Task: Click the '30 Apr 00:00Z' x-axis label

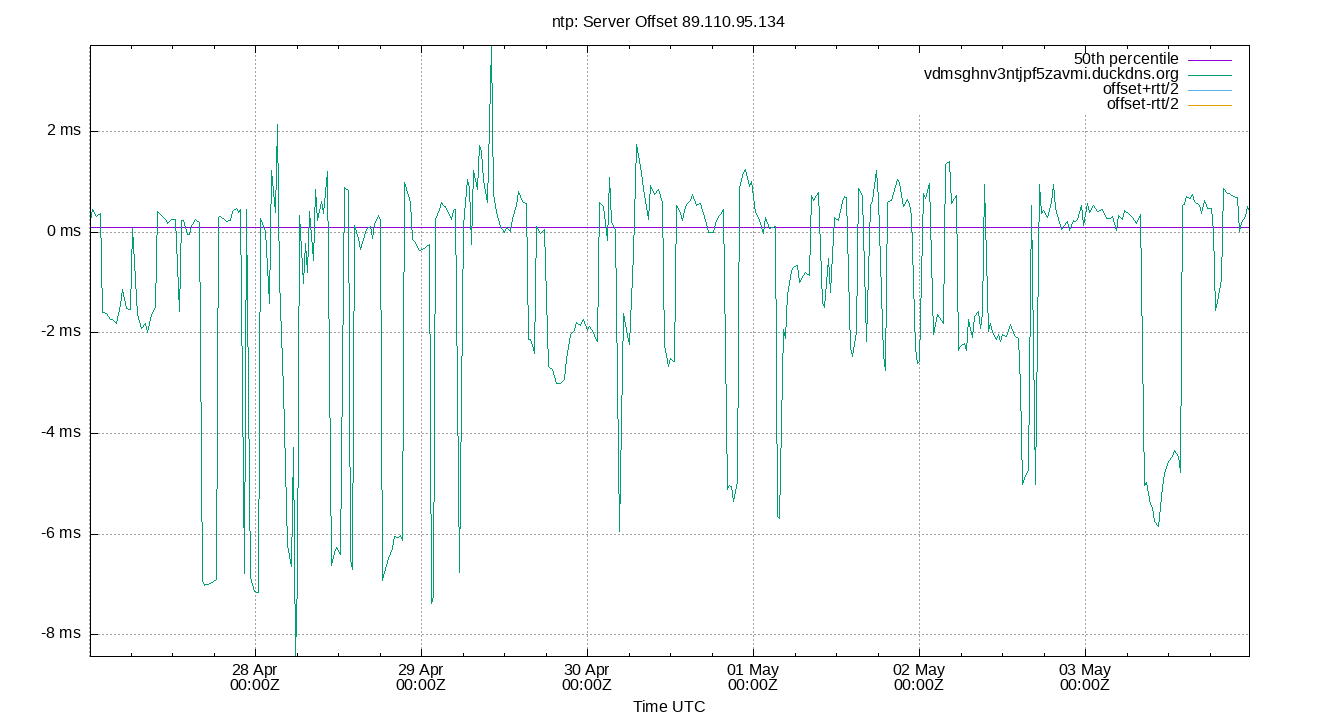Action: [x=587, y=677]
